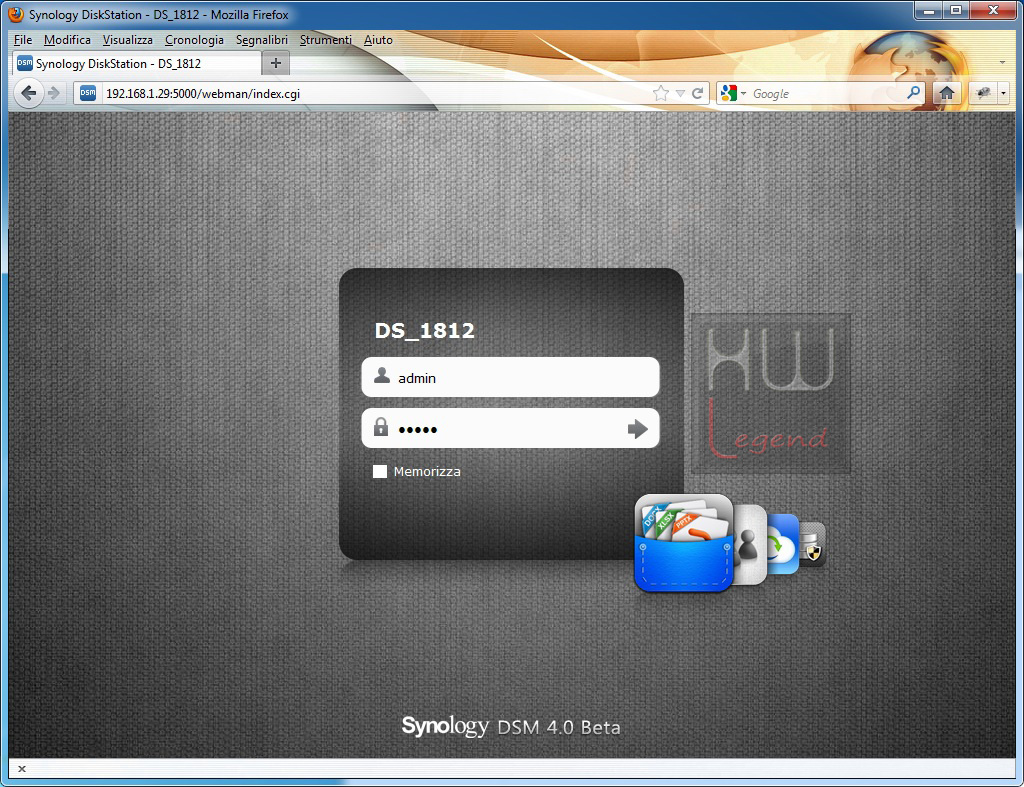Reload the page with the refresh icon
The width and height of the screenshot is (1024, 787).
(x=697, y=93)
